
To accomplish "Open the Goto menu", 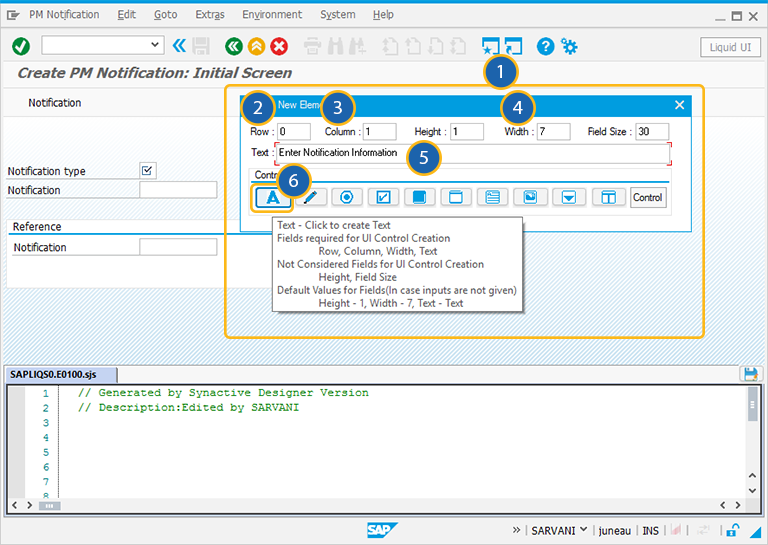I will point(166,15).
